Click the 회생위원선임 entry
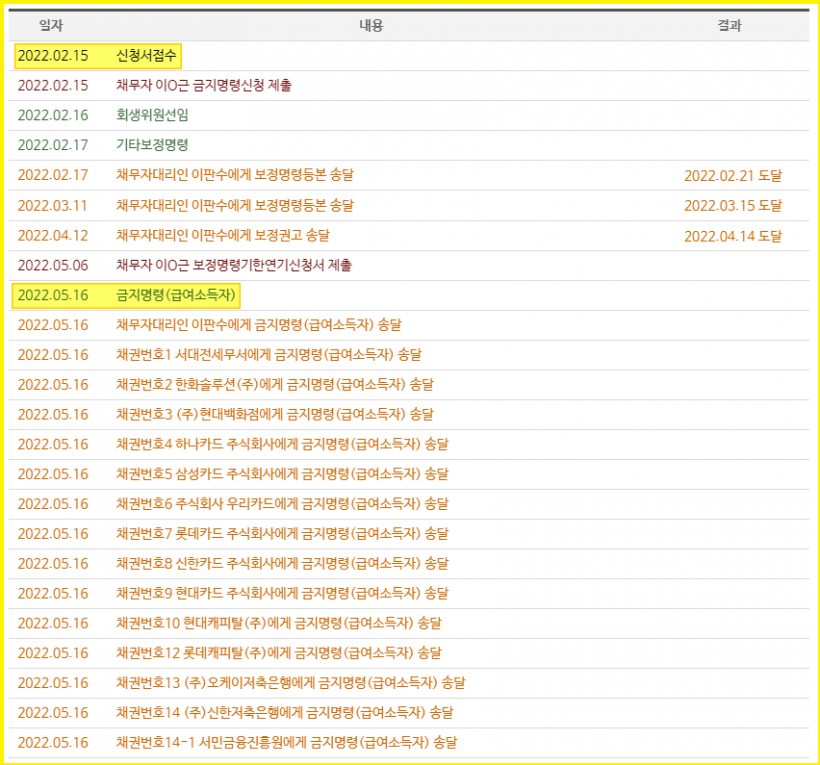Image resolution: width=820 pixels, height=765 pixels. 152,115
